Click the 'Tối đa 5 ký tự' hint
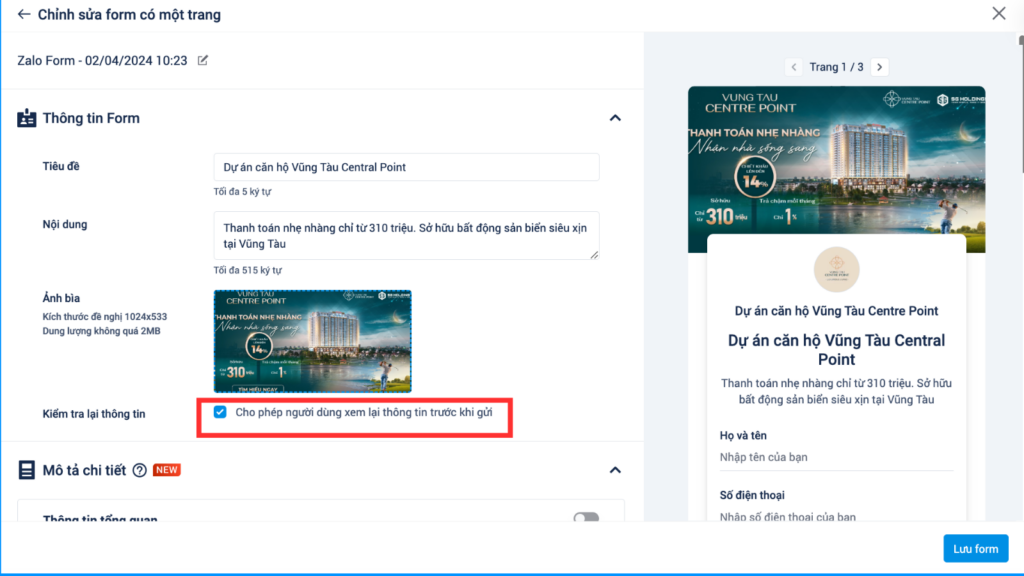The width and height of the screenshot is (1024, 576). tap(242, 192)
